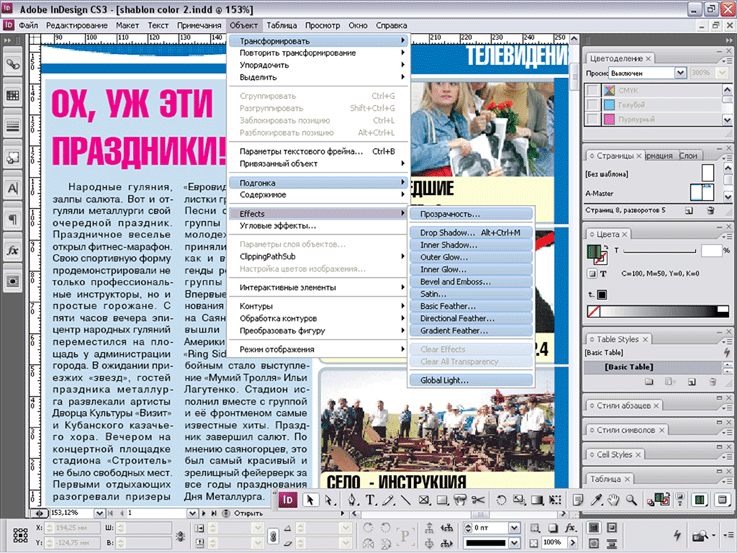Screen dimensions: 737x553
Task: Click the tint gradient ramp in Цвета panel
Action: pos(664,311)
